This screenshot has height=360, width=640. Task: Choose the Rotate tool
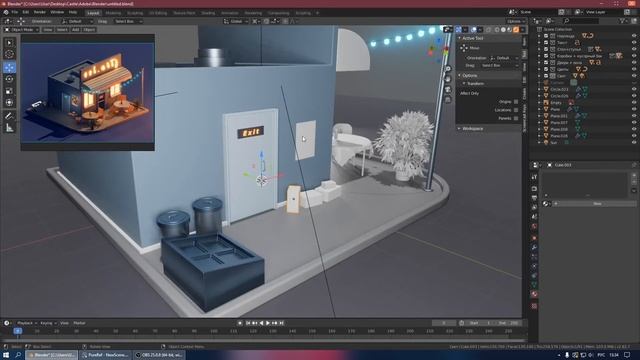click(x=9, y=79)
